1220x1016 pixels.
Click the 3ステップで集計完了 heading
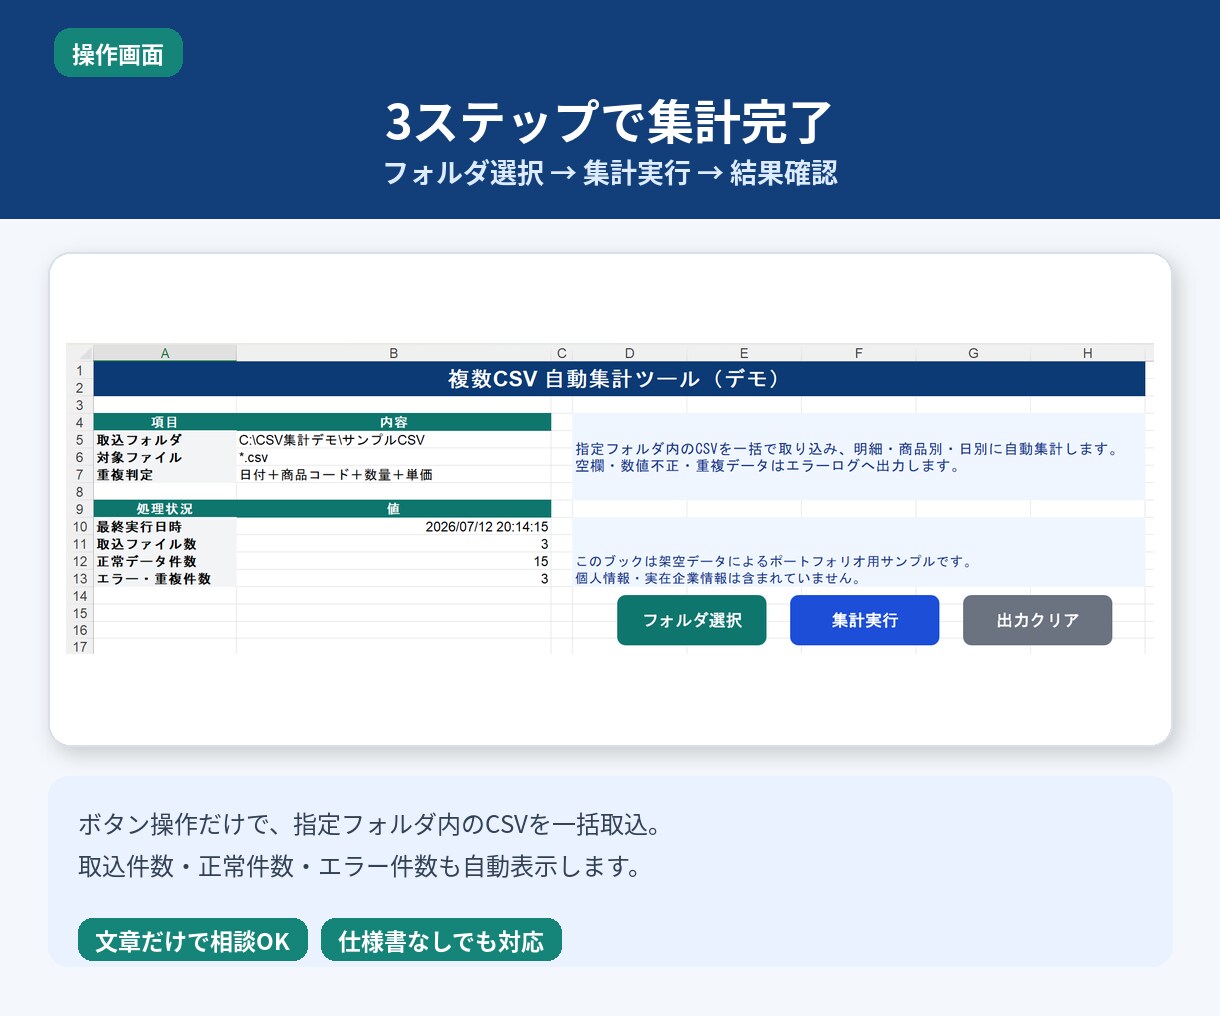609,122
